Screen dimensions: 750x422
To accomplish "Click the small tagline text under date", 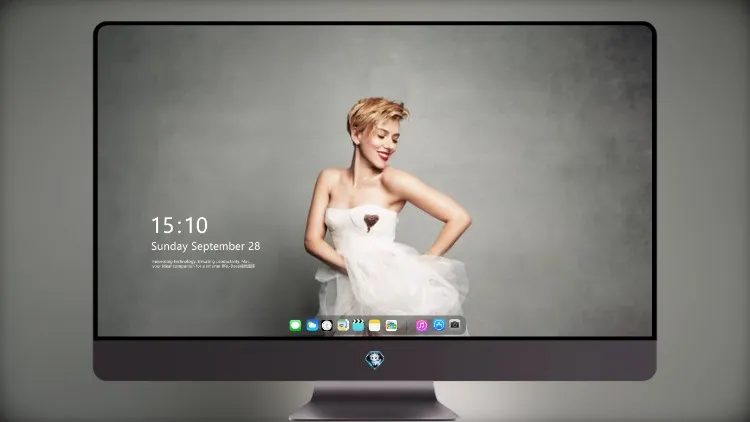I will click(x=203, y=264).
